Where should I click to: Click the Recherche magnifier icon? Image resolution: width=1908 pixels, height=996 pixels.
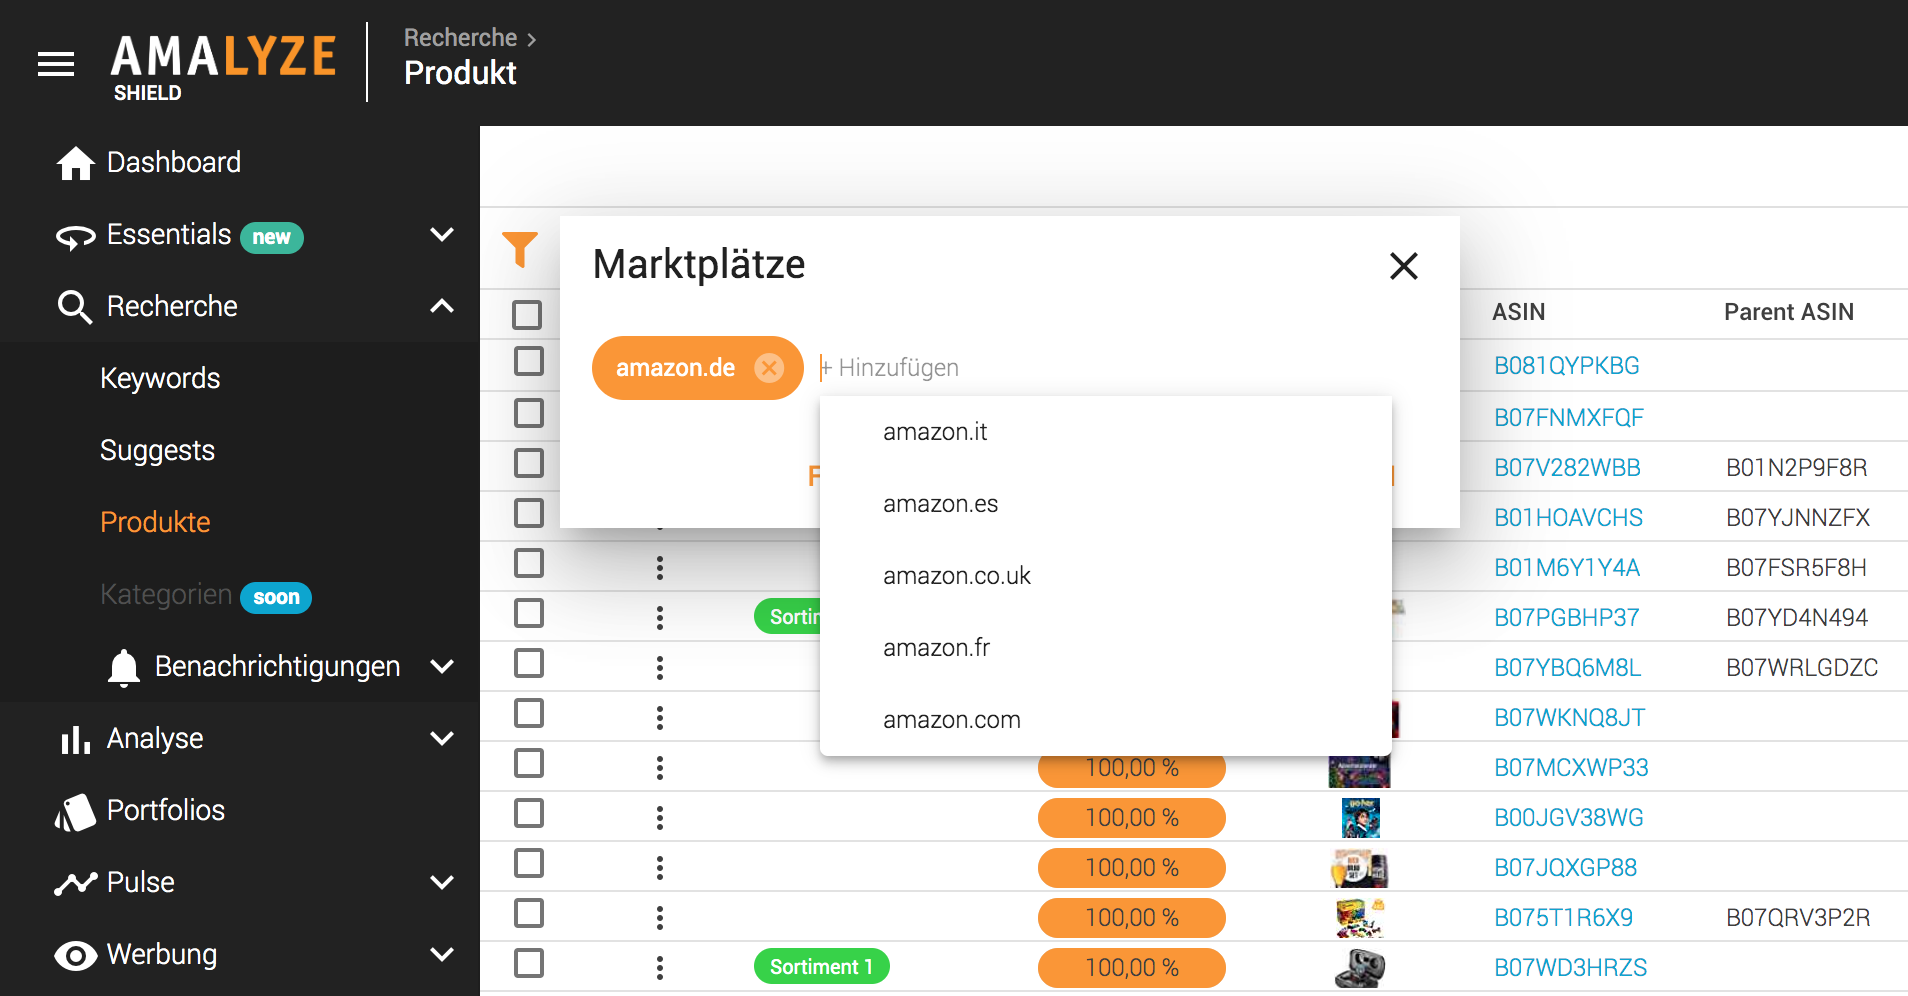[75, 307]
